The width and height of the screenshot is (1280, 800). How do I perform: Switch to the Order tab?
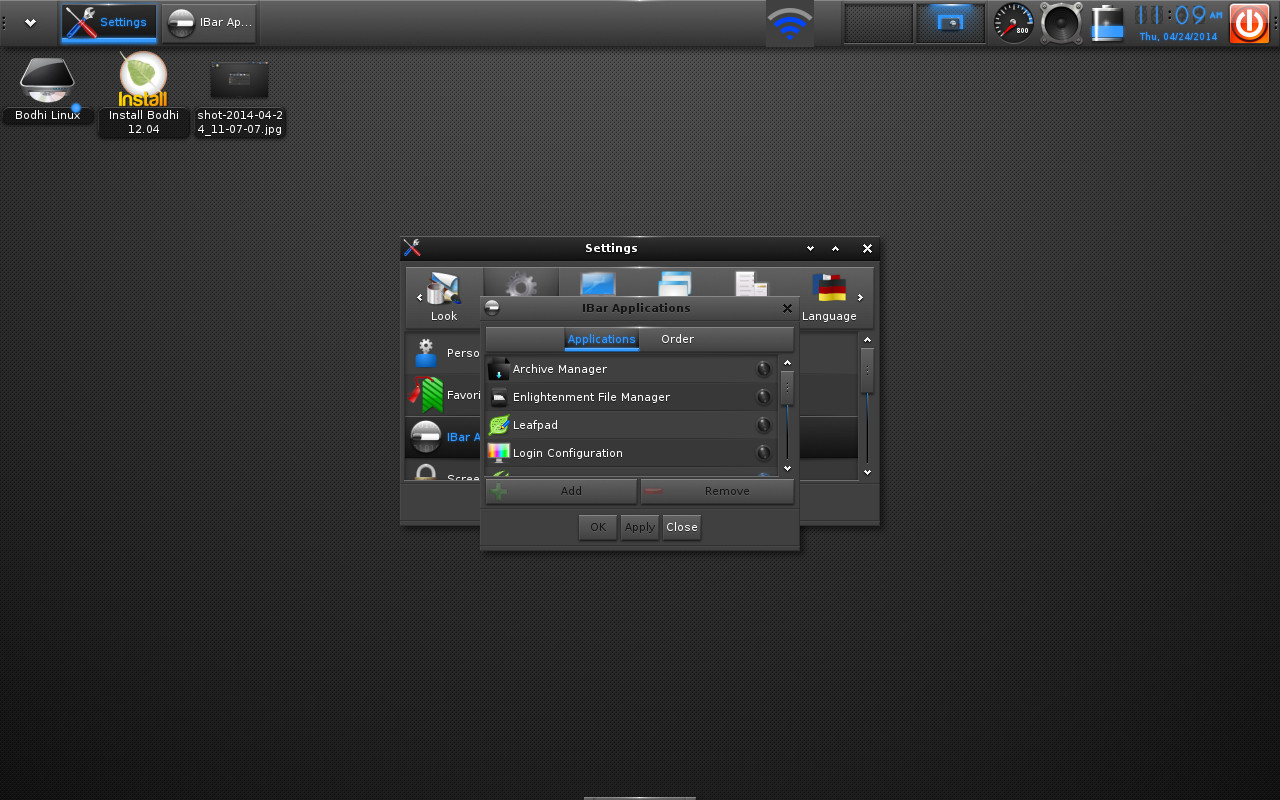[x=677, y=339]
